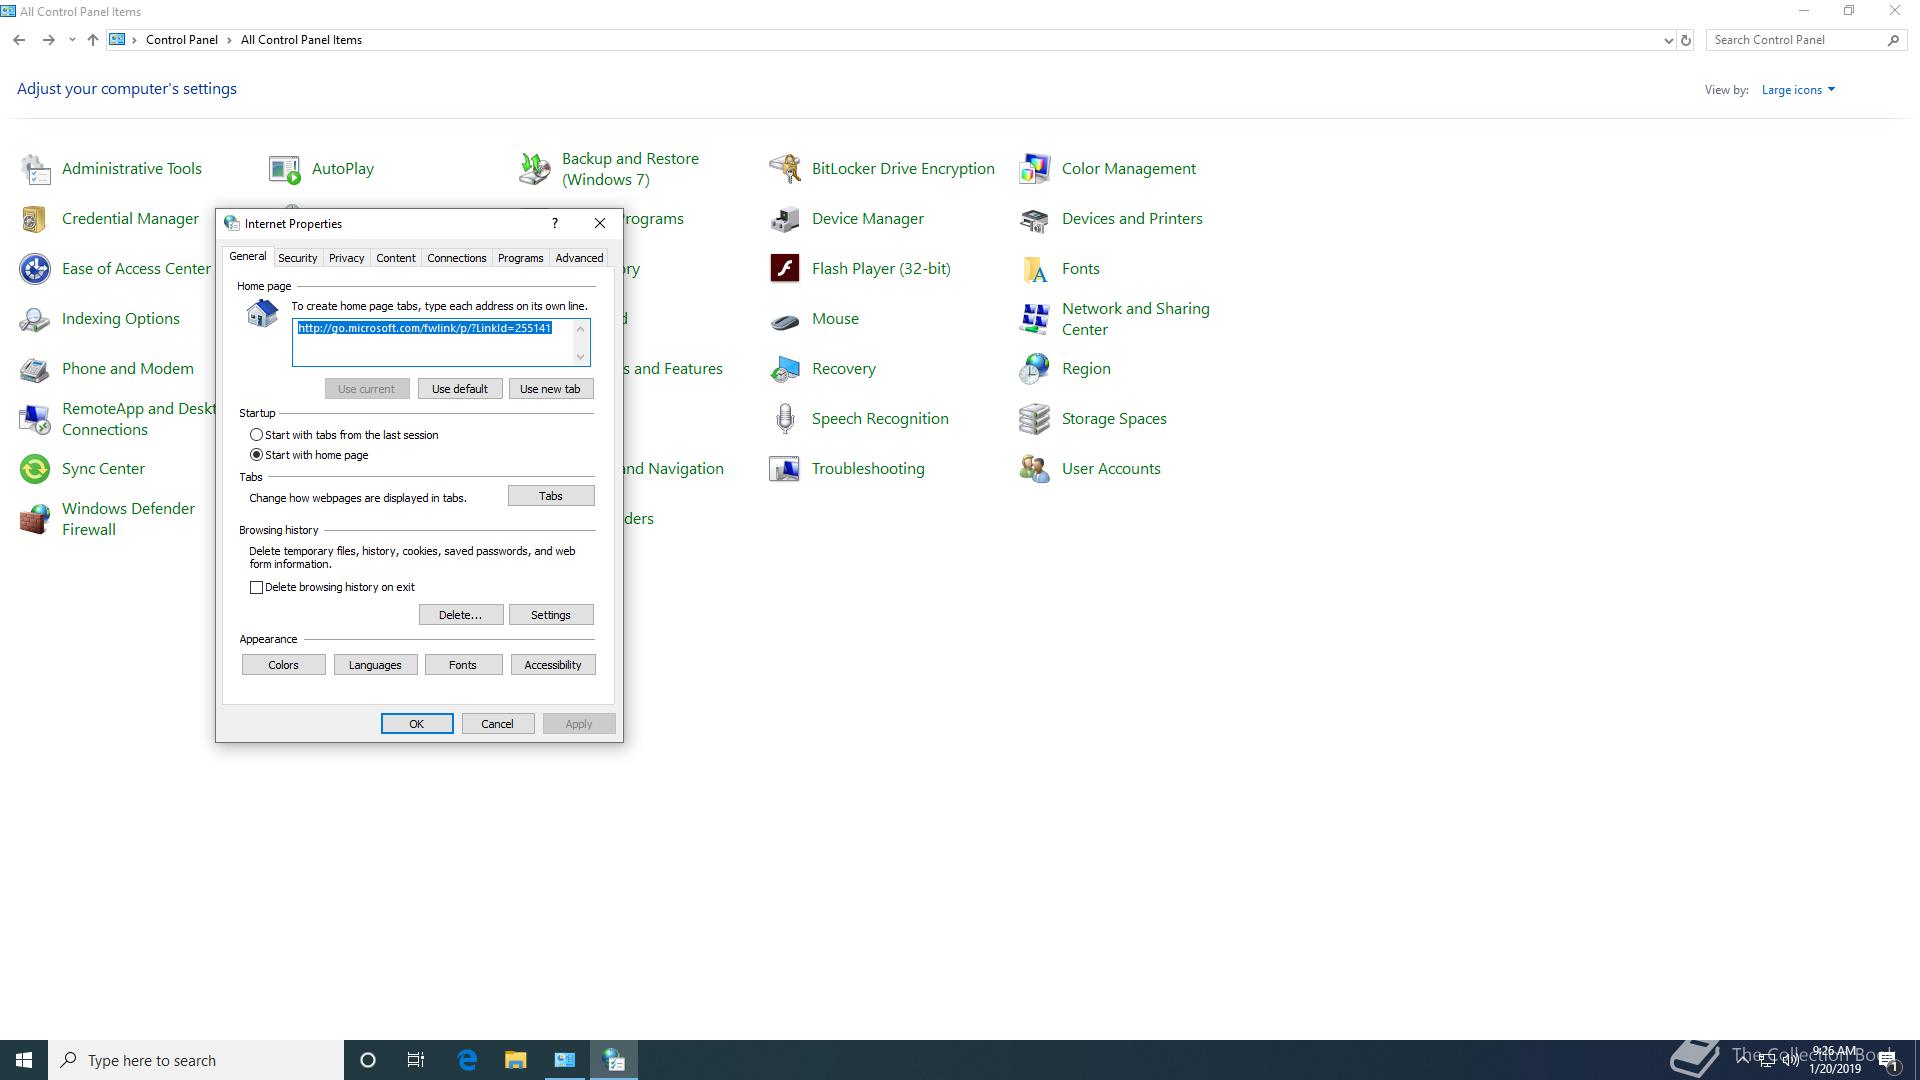Open the User Accounts icon
Image resolution: width=1920 pixels, height=1080 pixels.
click(1035, 469)
